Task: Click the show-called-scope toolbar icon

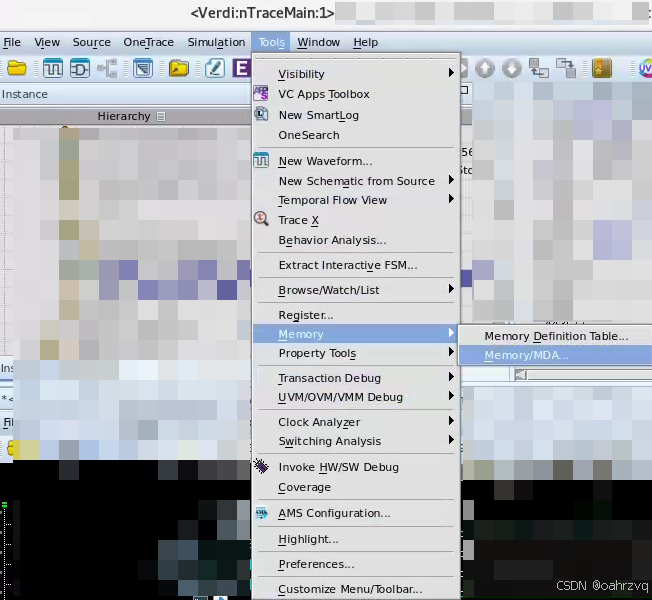Action: click(x=566, y=68)
